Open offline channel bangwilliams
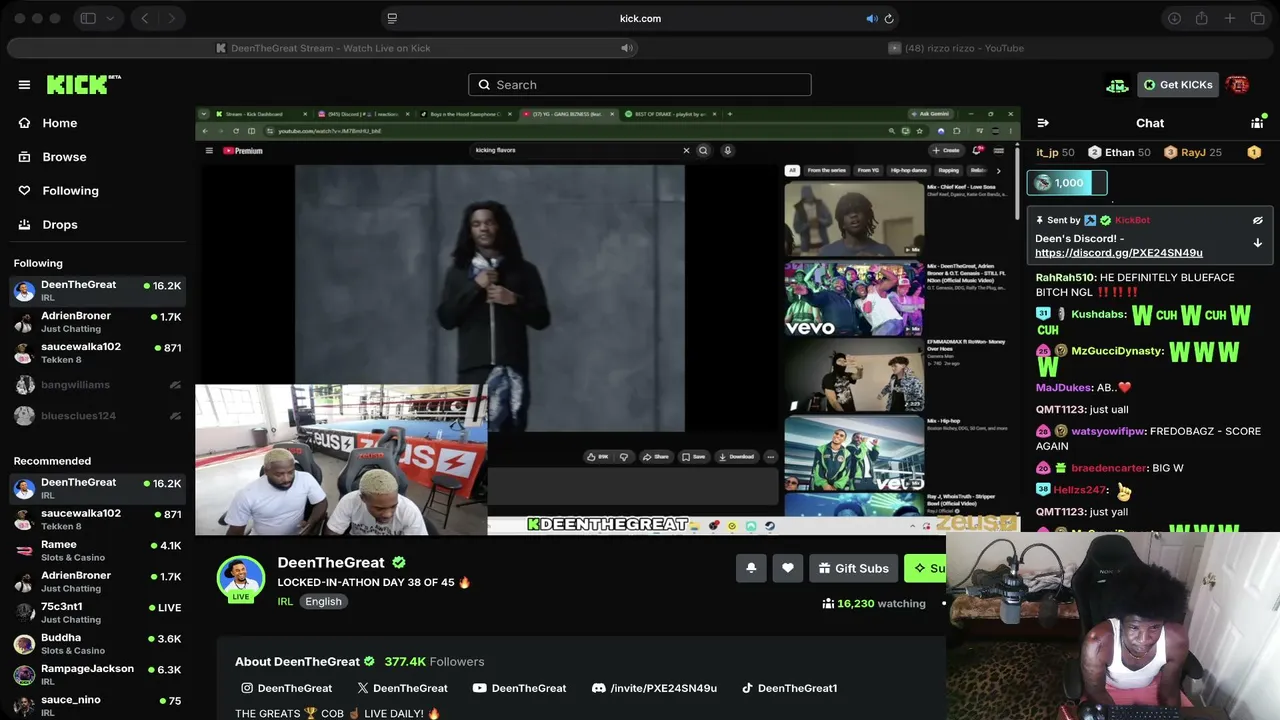Image resolution: width=1280 pixels, height=720 pixels. pyautogui.click(x=97, y=385)
